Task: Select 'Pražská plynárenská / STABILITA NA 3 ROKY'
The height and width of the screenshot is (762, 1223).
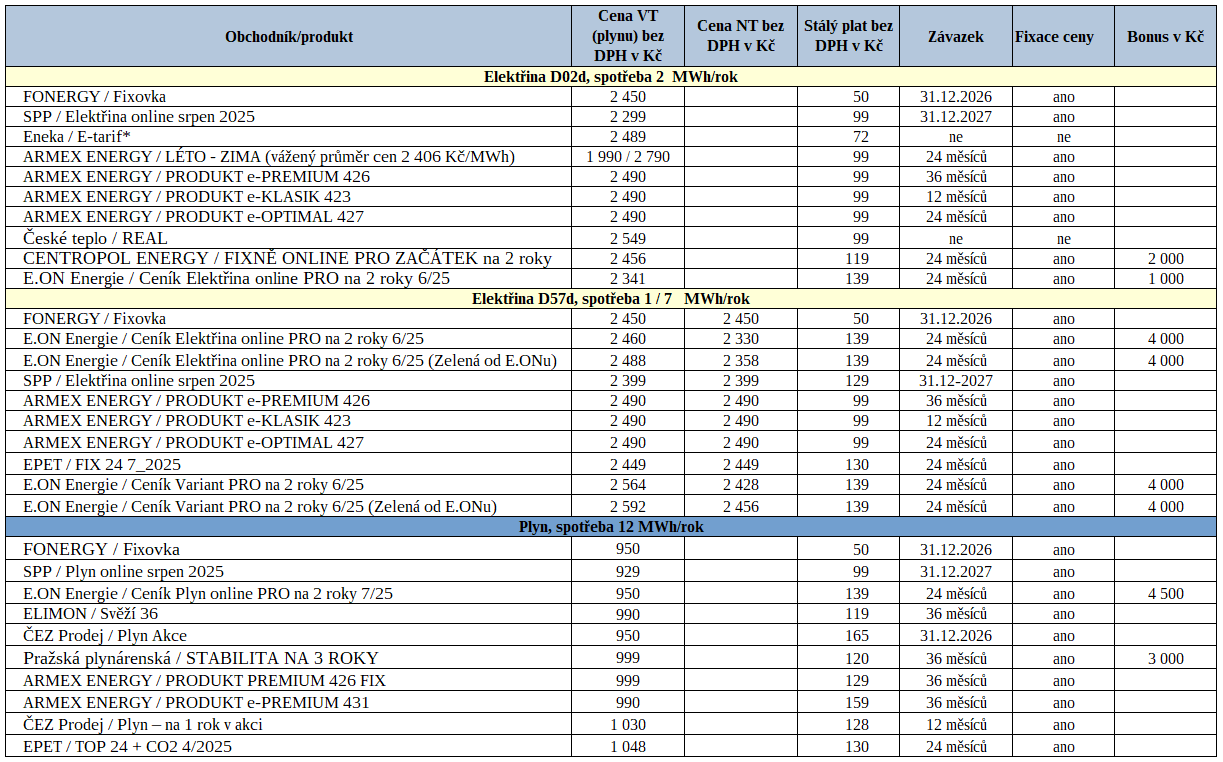Action: (201, 658)
